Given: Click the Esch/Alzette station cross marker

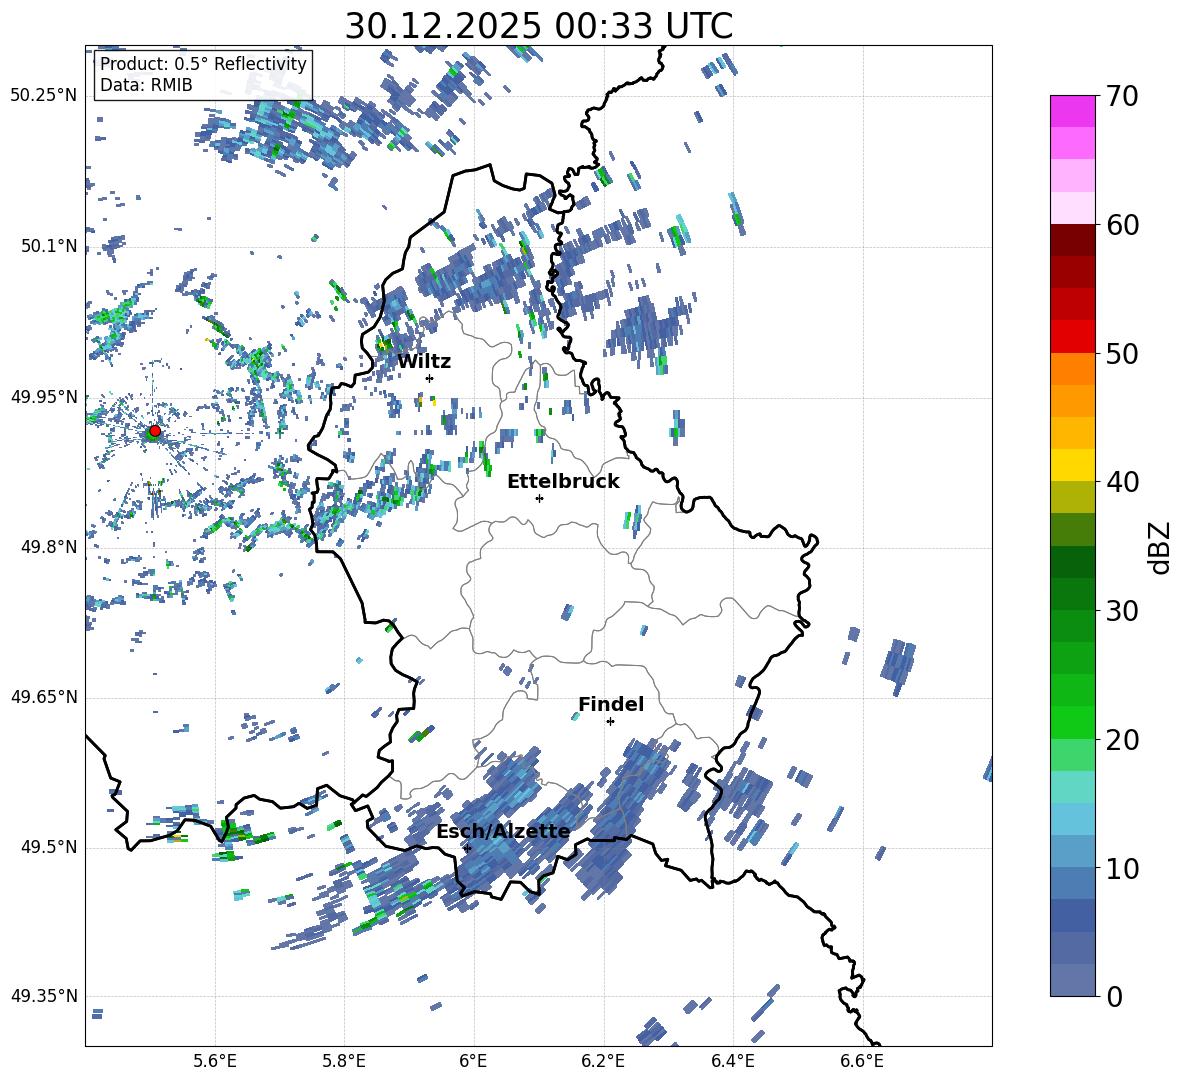Looking at the screenshot, I should 467,848.
